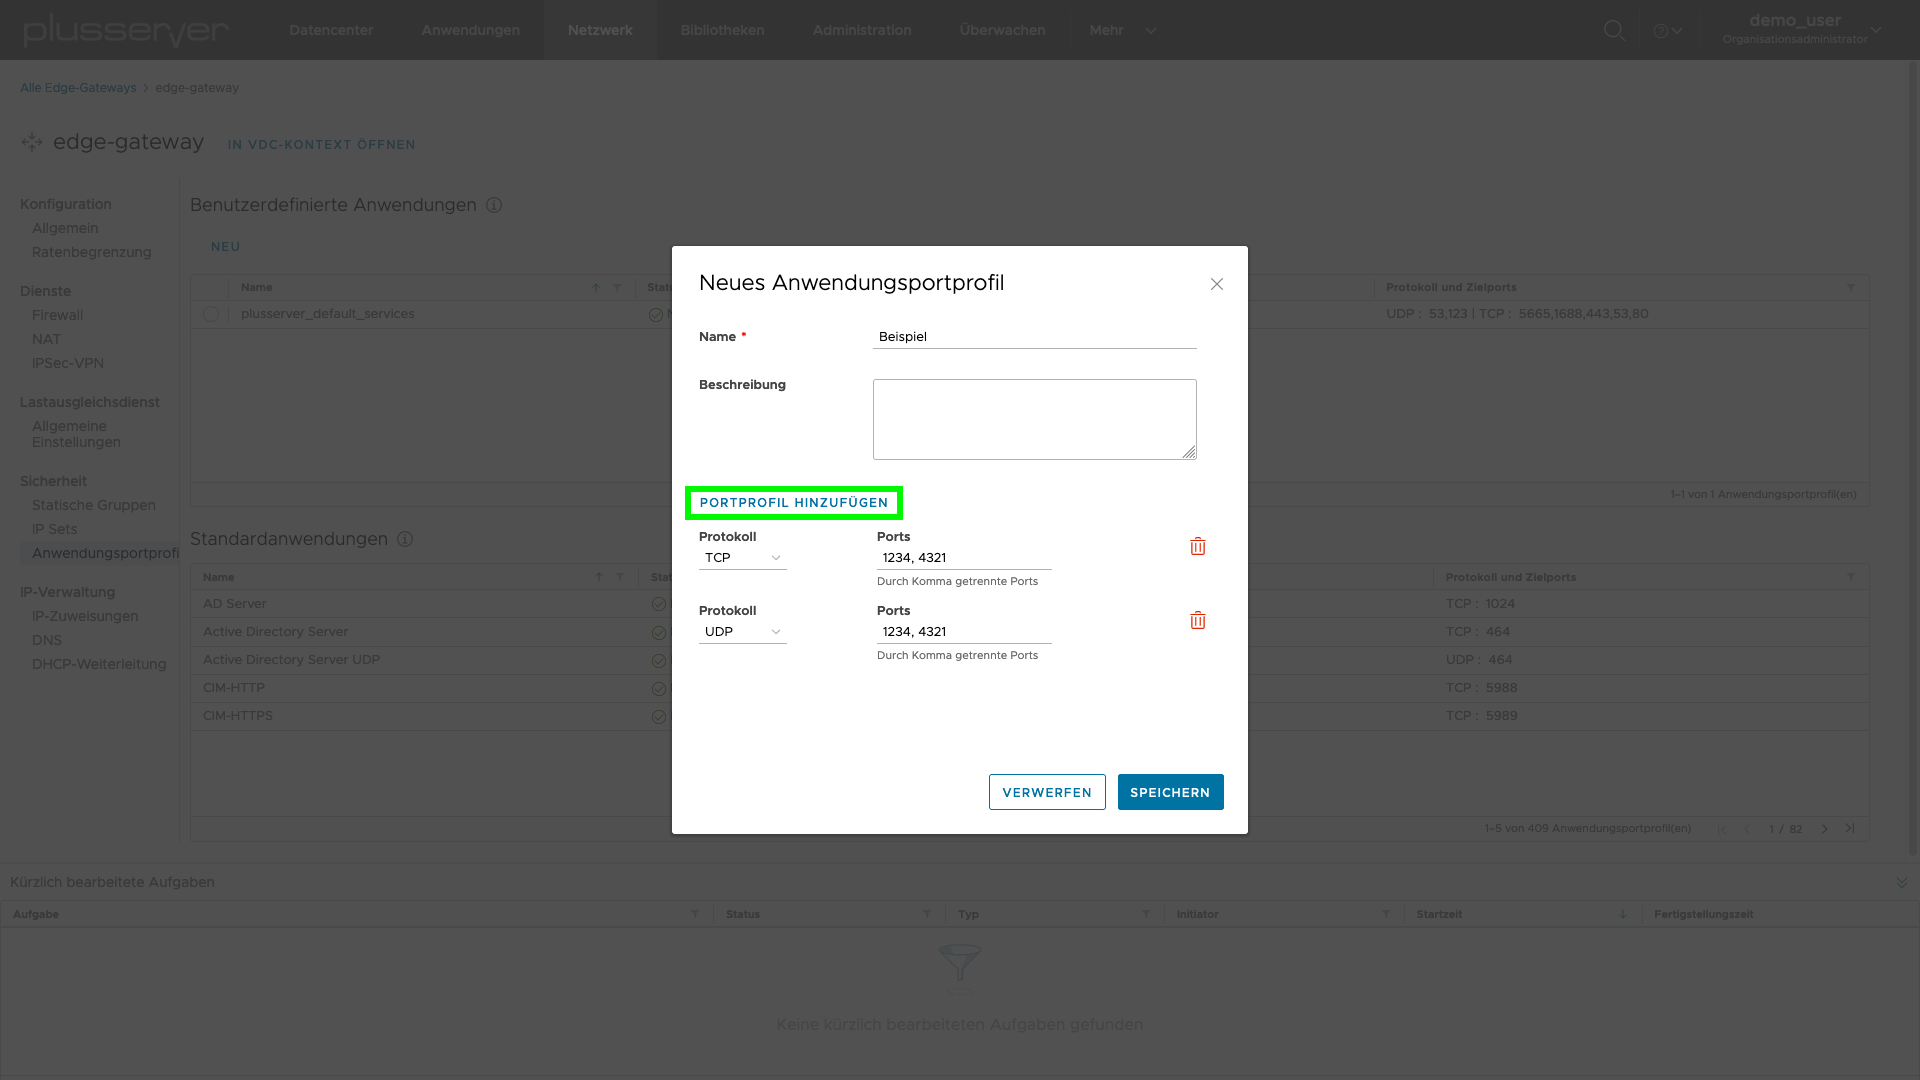
Task: Delete the UDP port profile row
Action: coord(1197,621)
